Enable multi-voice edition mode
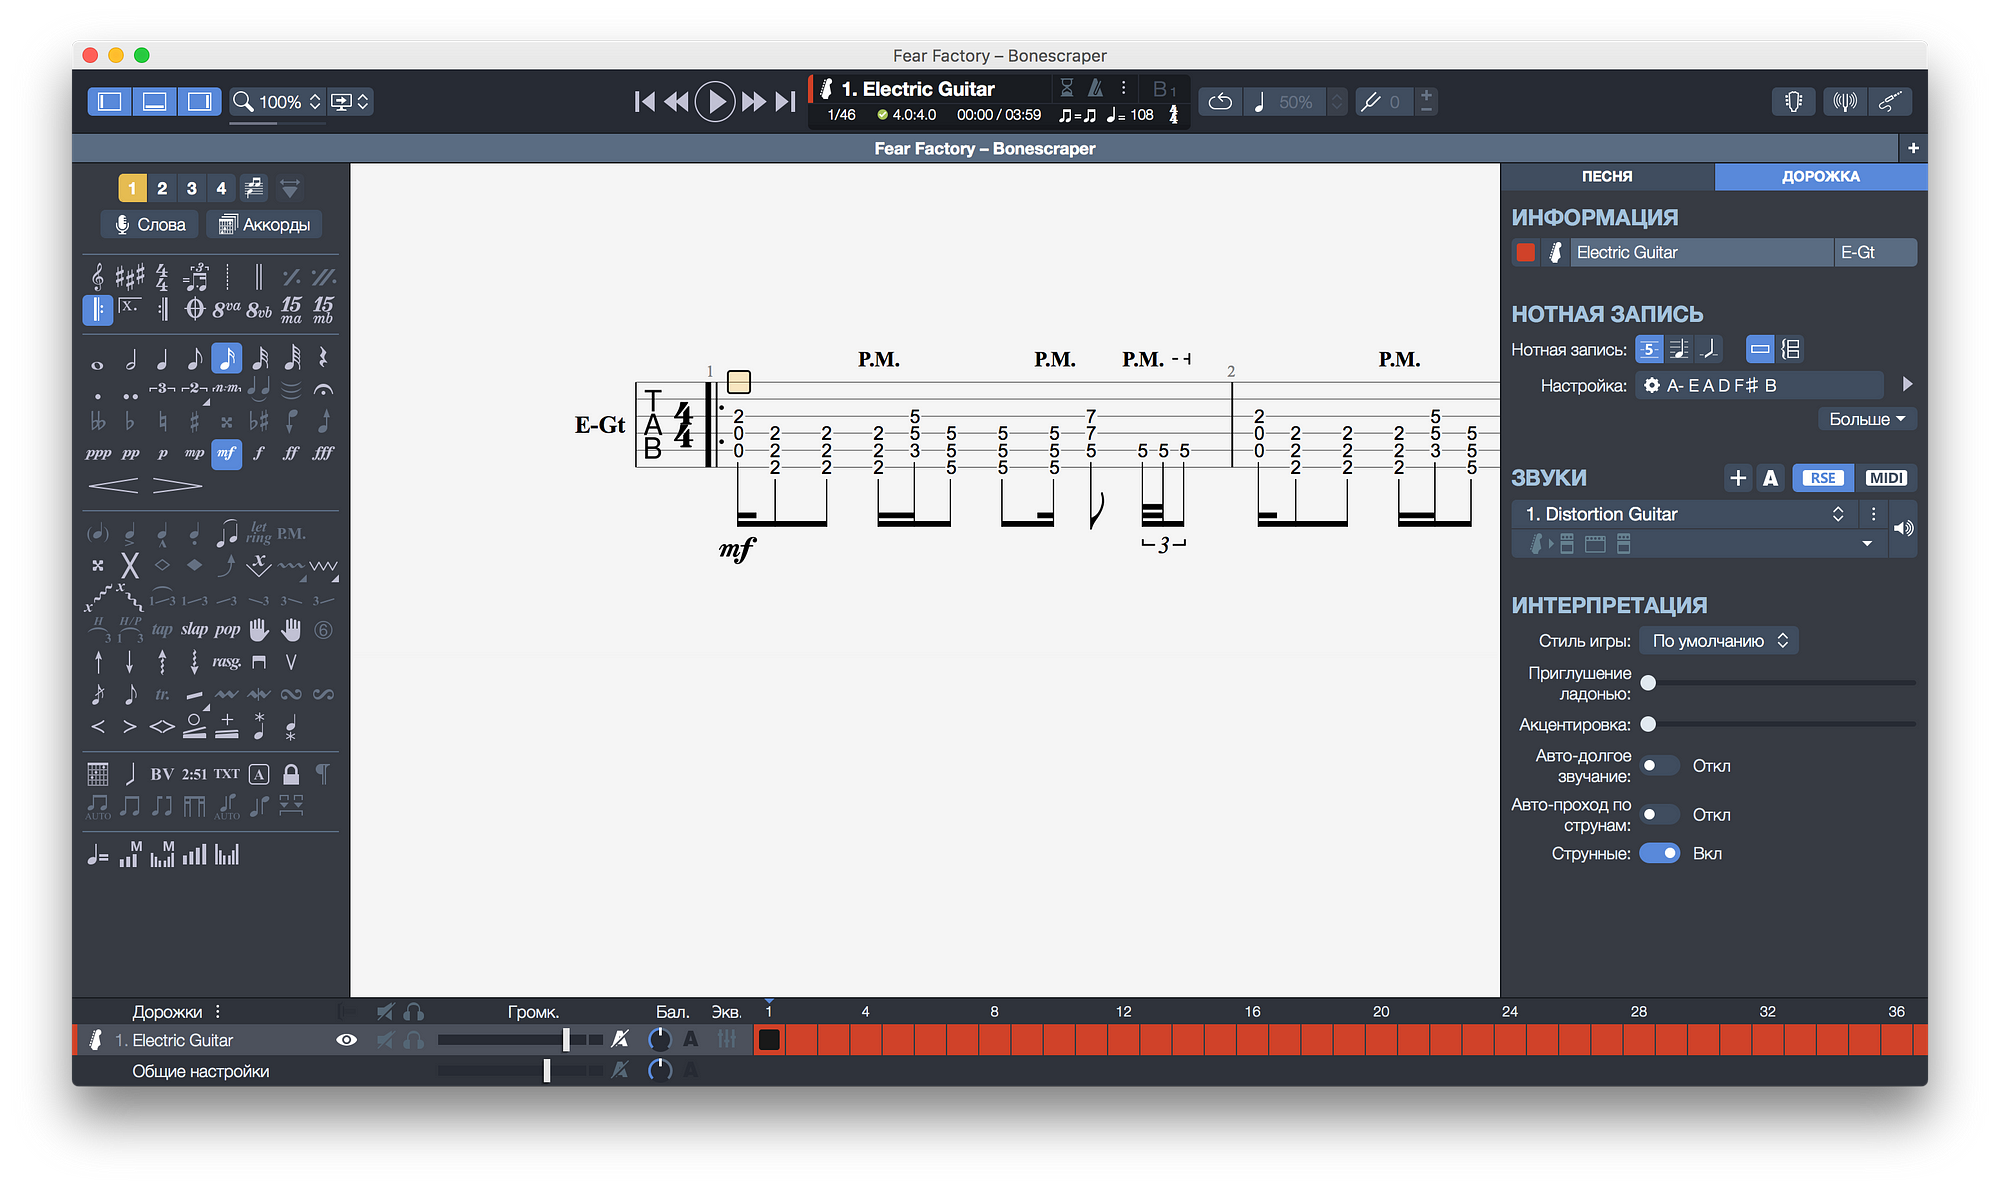Viewport: 2000px width, 1189px height. click(x=254, y=188)
